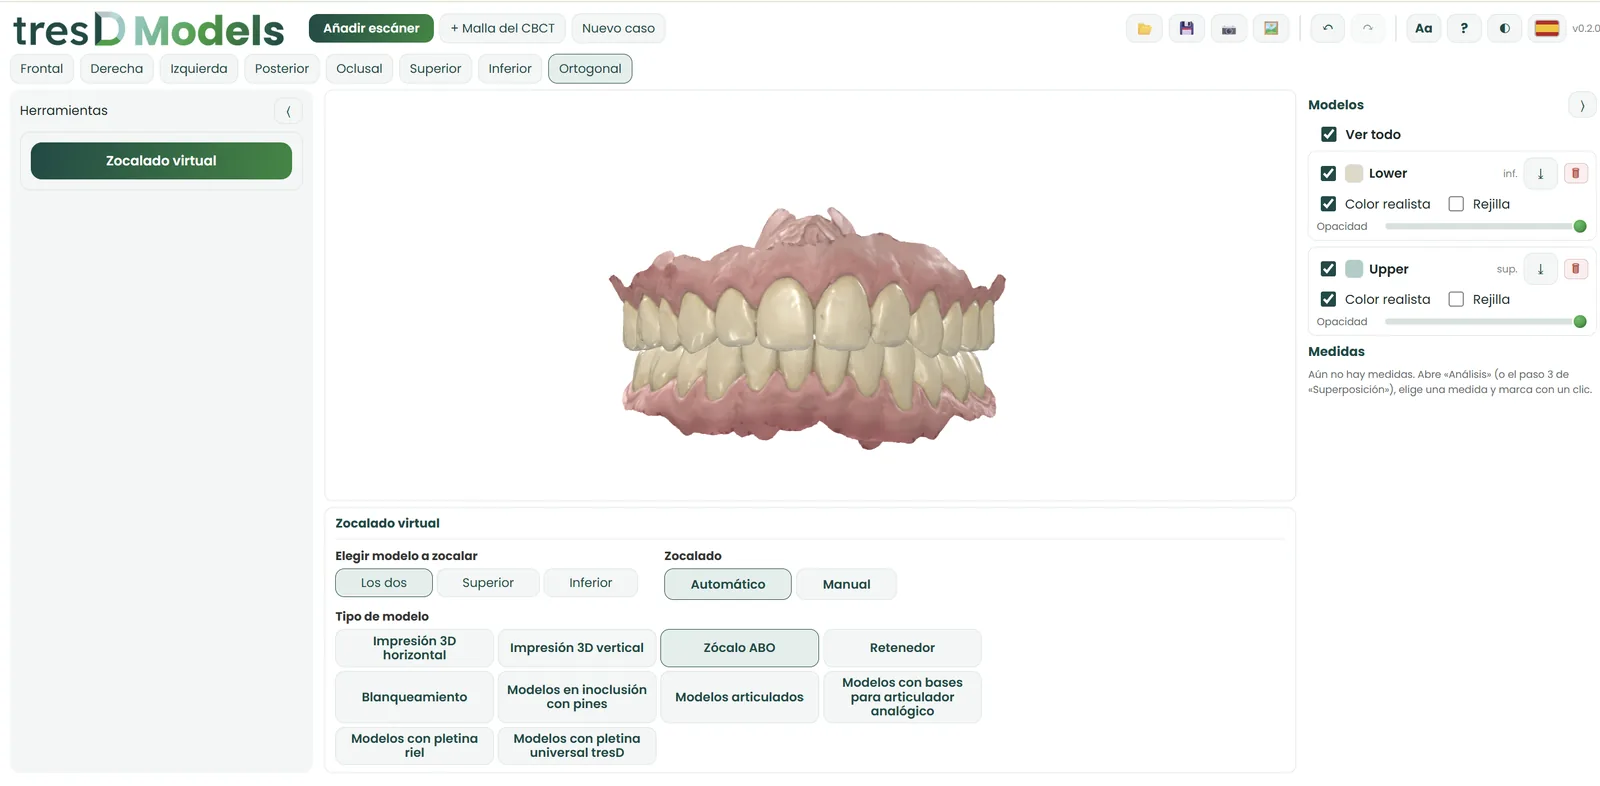Screen dimensions: 1600x786
Task: Change language via the Spanish flag icon
Action: tap(1547, 28)
